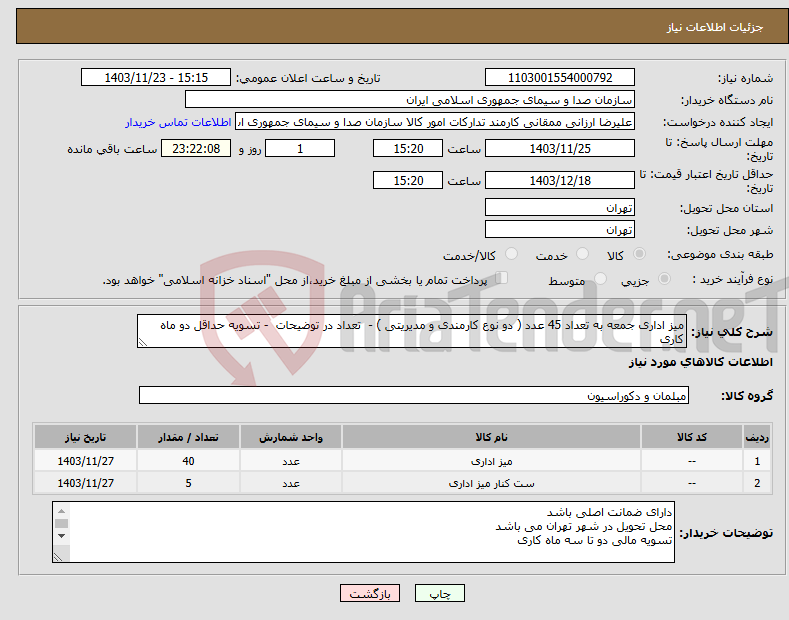Select the جزیی purchase type radio

[x=664, y=279]
